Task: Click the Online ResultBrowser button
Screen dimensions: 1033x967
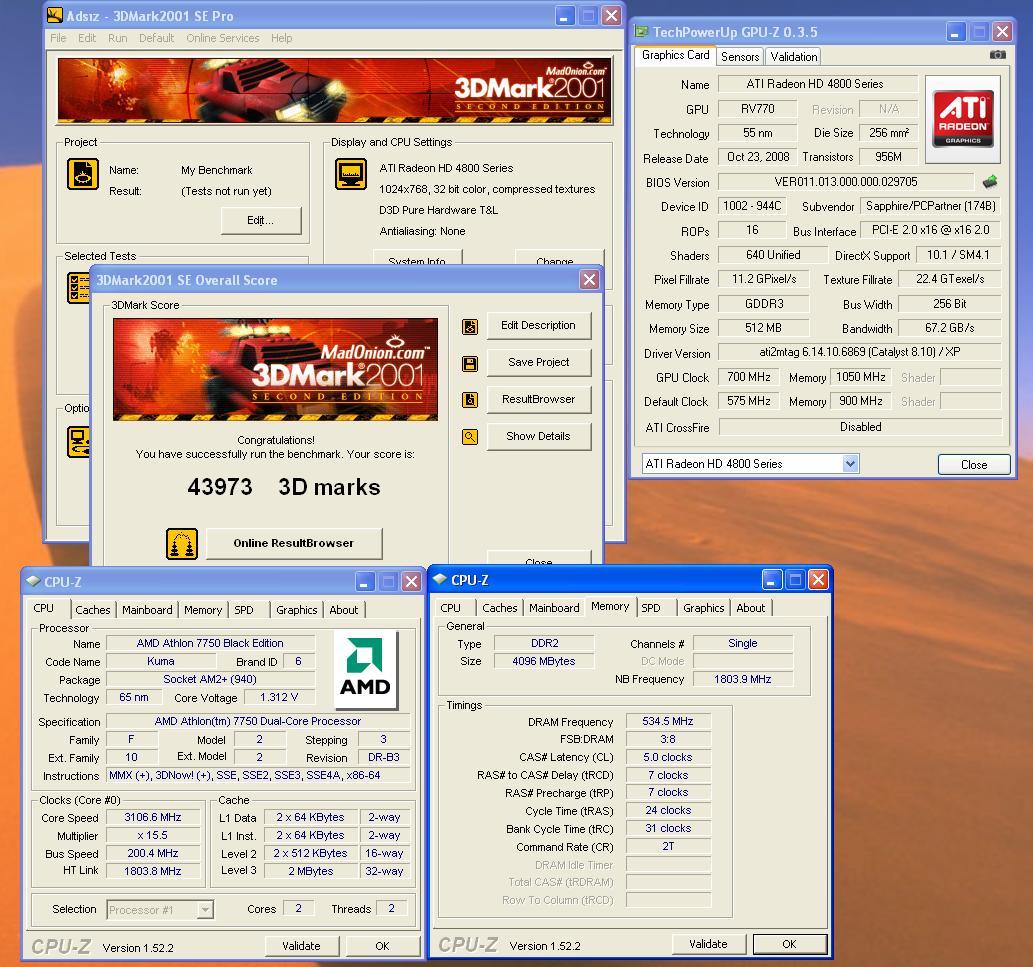Action: (294, 543)
